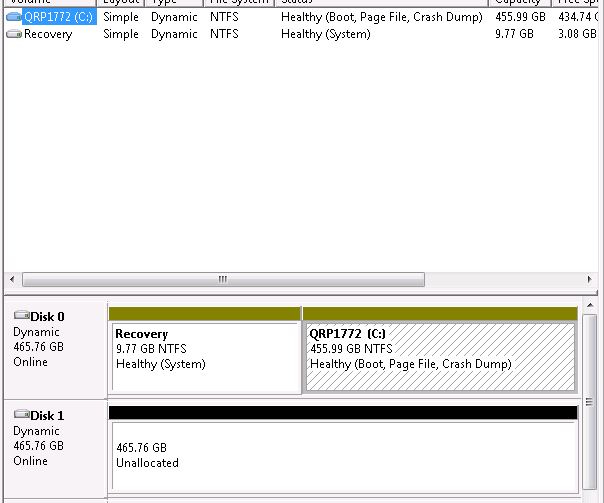This screenshot has width=604, height=503.
Task: Click the Disk 1 label panel
Action: coord(55,449)
